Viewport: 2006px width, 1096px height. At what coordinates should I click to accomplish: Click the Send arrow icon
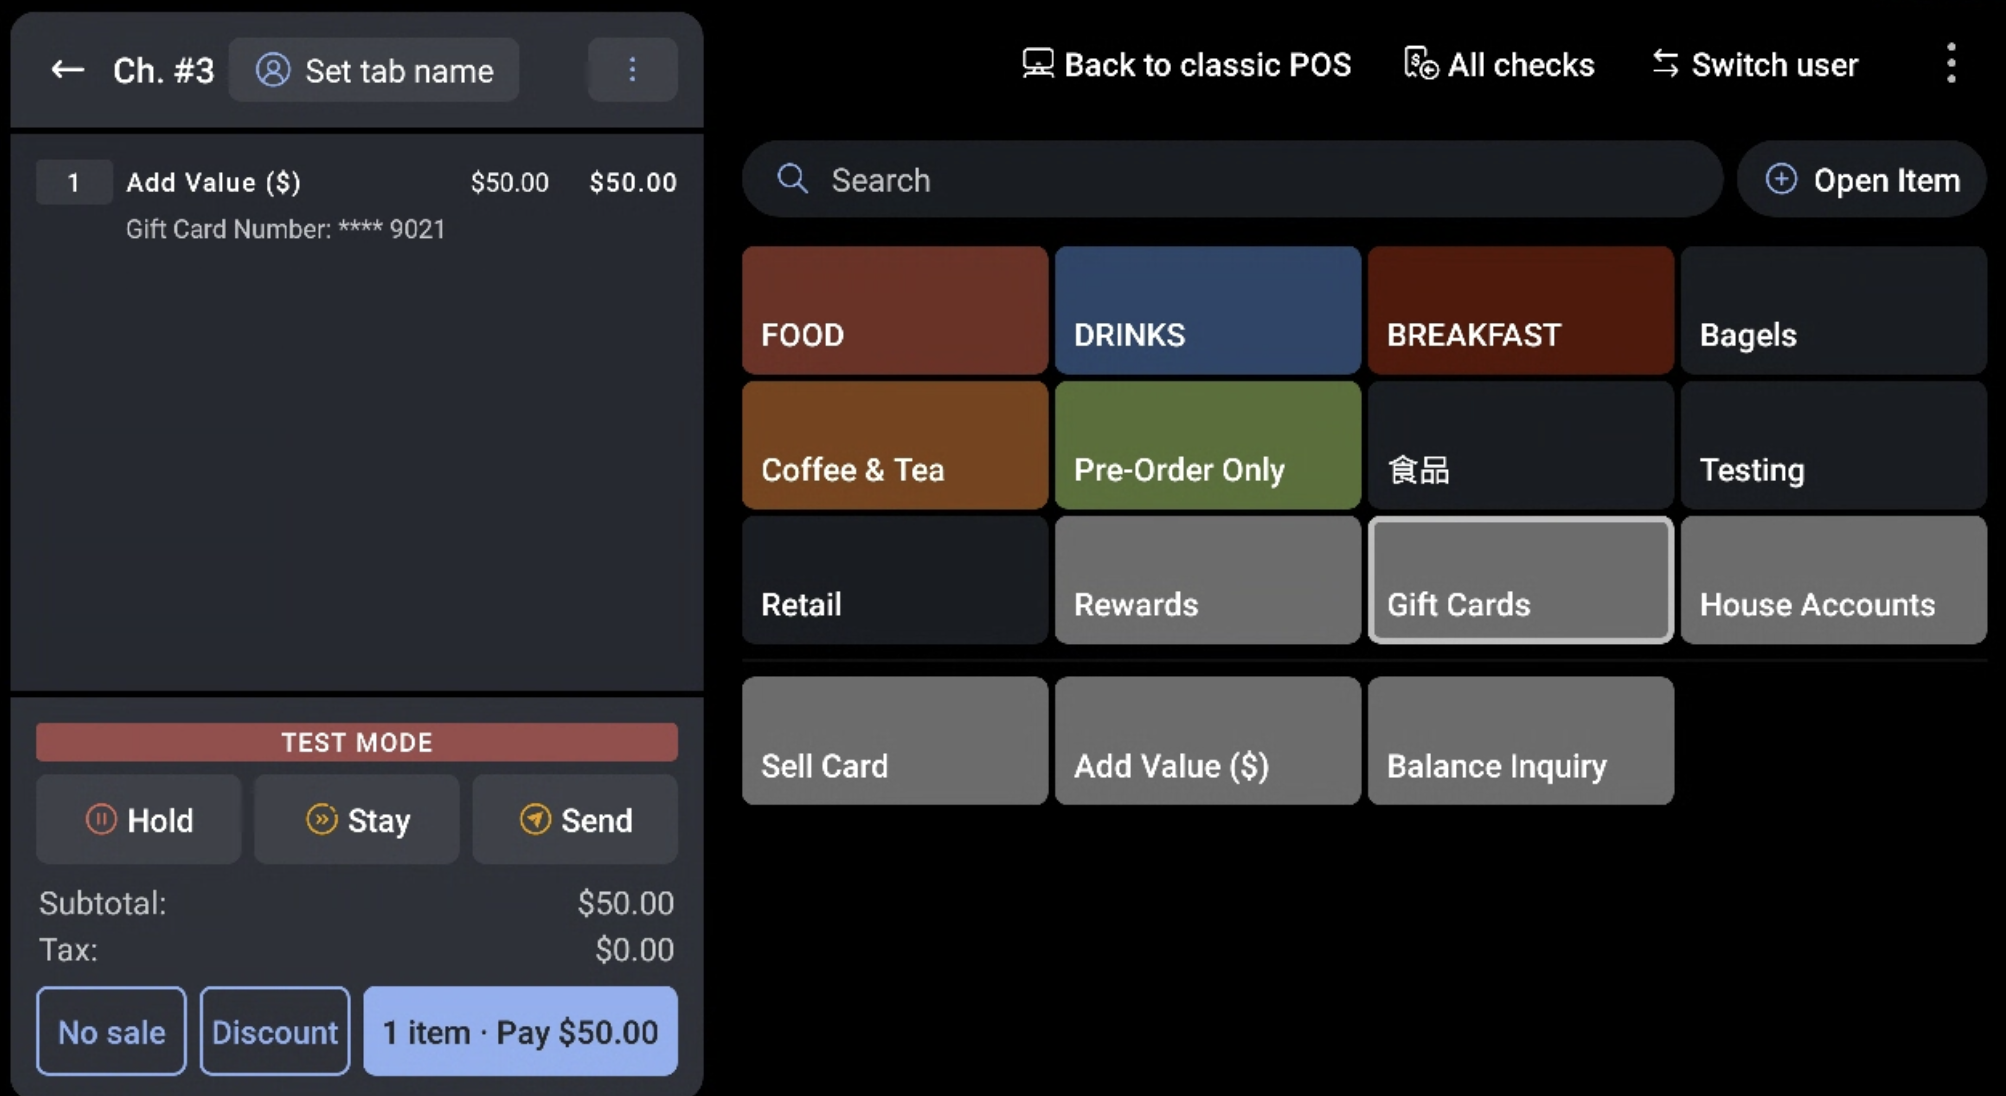(x=537, y=819)
